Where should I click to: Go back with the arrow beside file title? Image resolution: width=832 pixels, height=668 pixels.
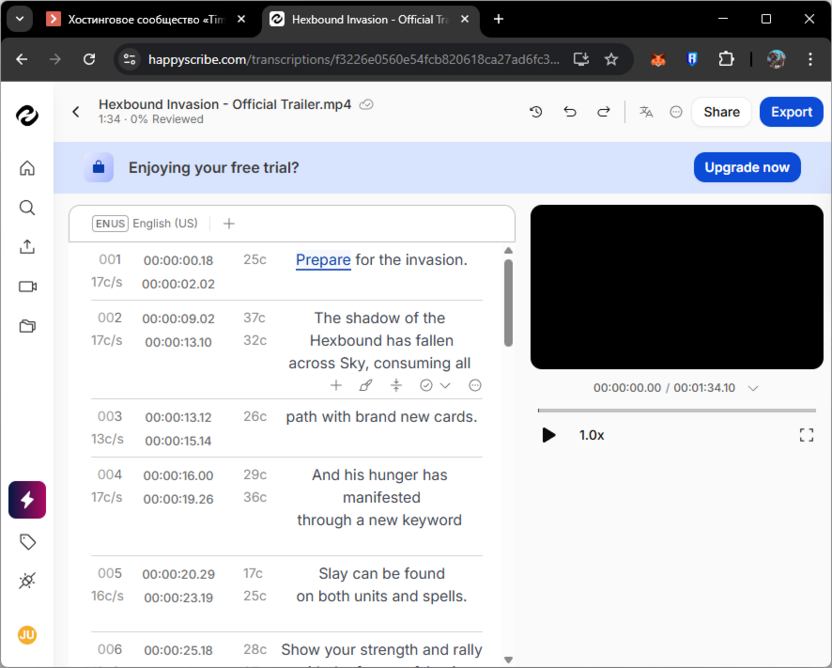pos(76,111)
